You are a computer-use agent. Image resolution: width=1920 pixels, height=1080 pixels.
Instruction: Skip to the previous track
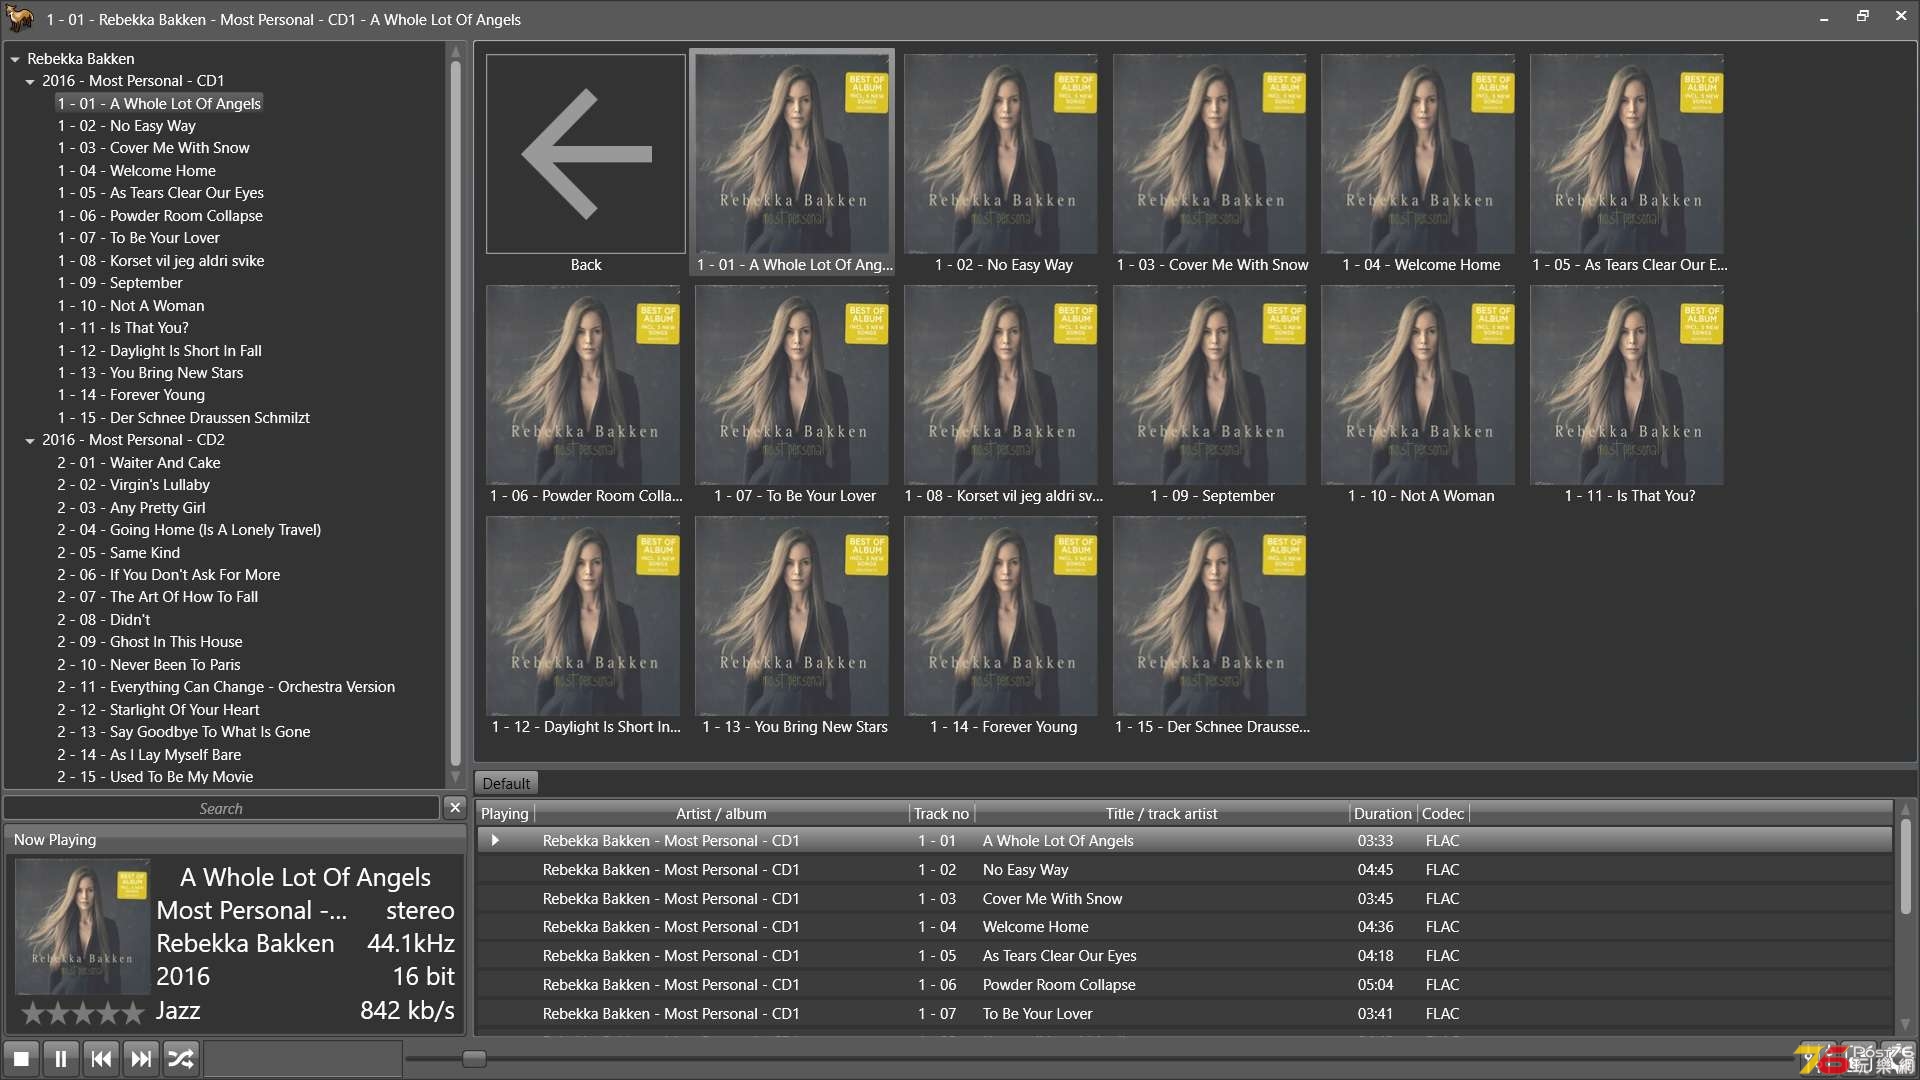(101, 1058)
